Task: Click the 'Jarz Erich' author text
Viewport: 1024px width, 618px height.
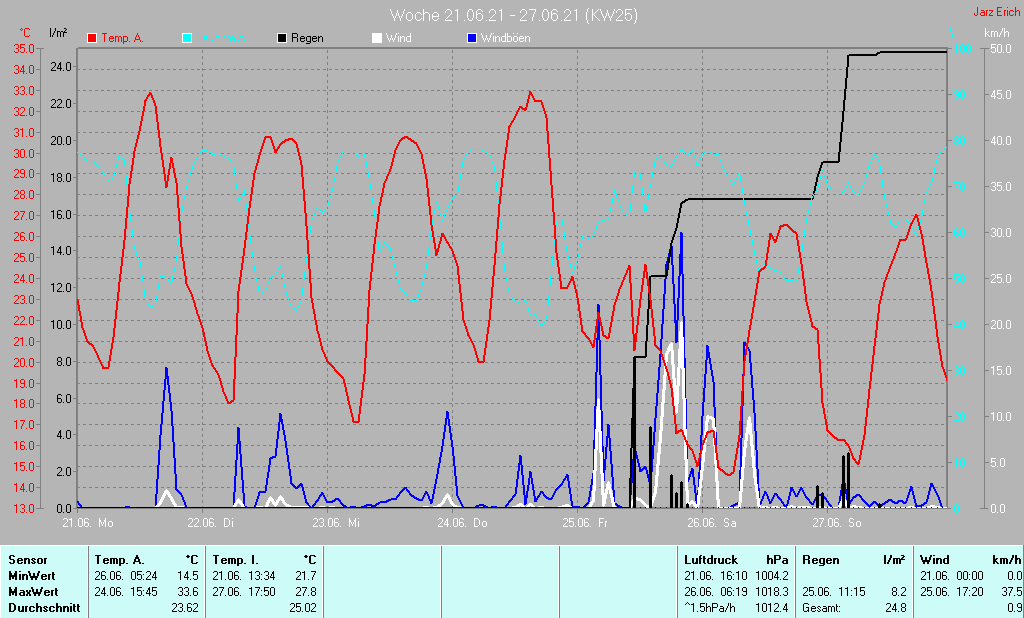Action: (997, 12)
